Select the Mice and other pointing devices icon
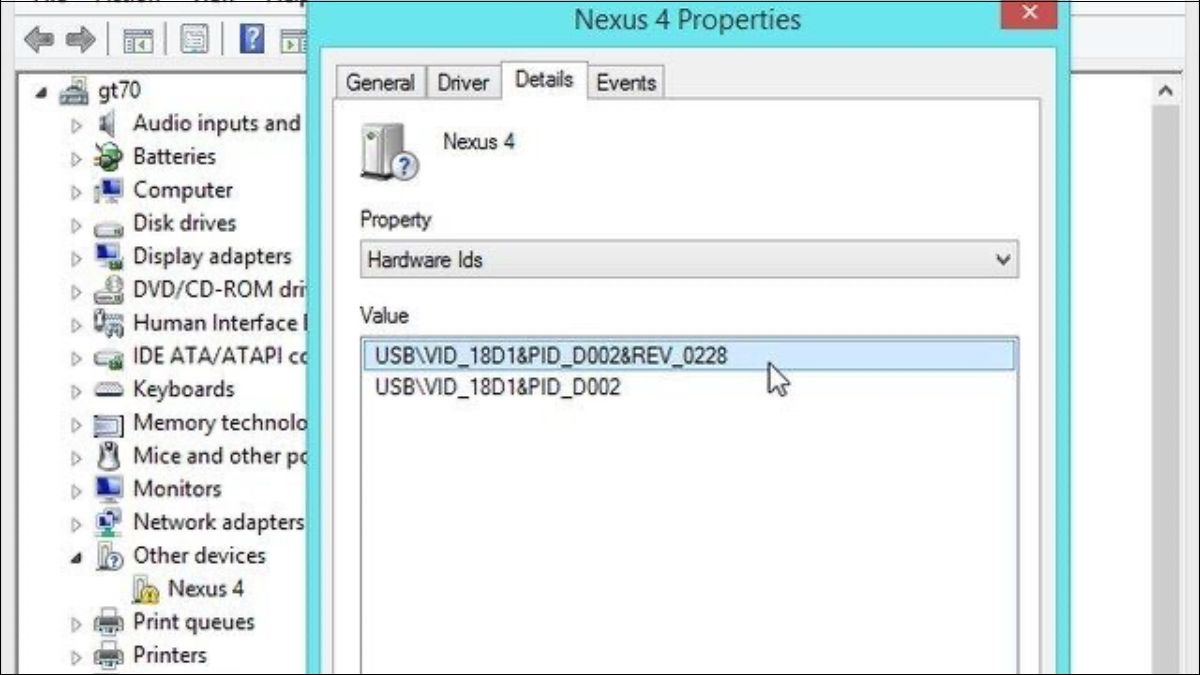The height and width of the screenshot is (675, 1200). click(107, 456)
